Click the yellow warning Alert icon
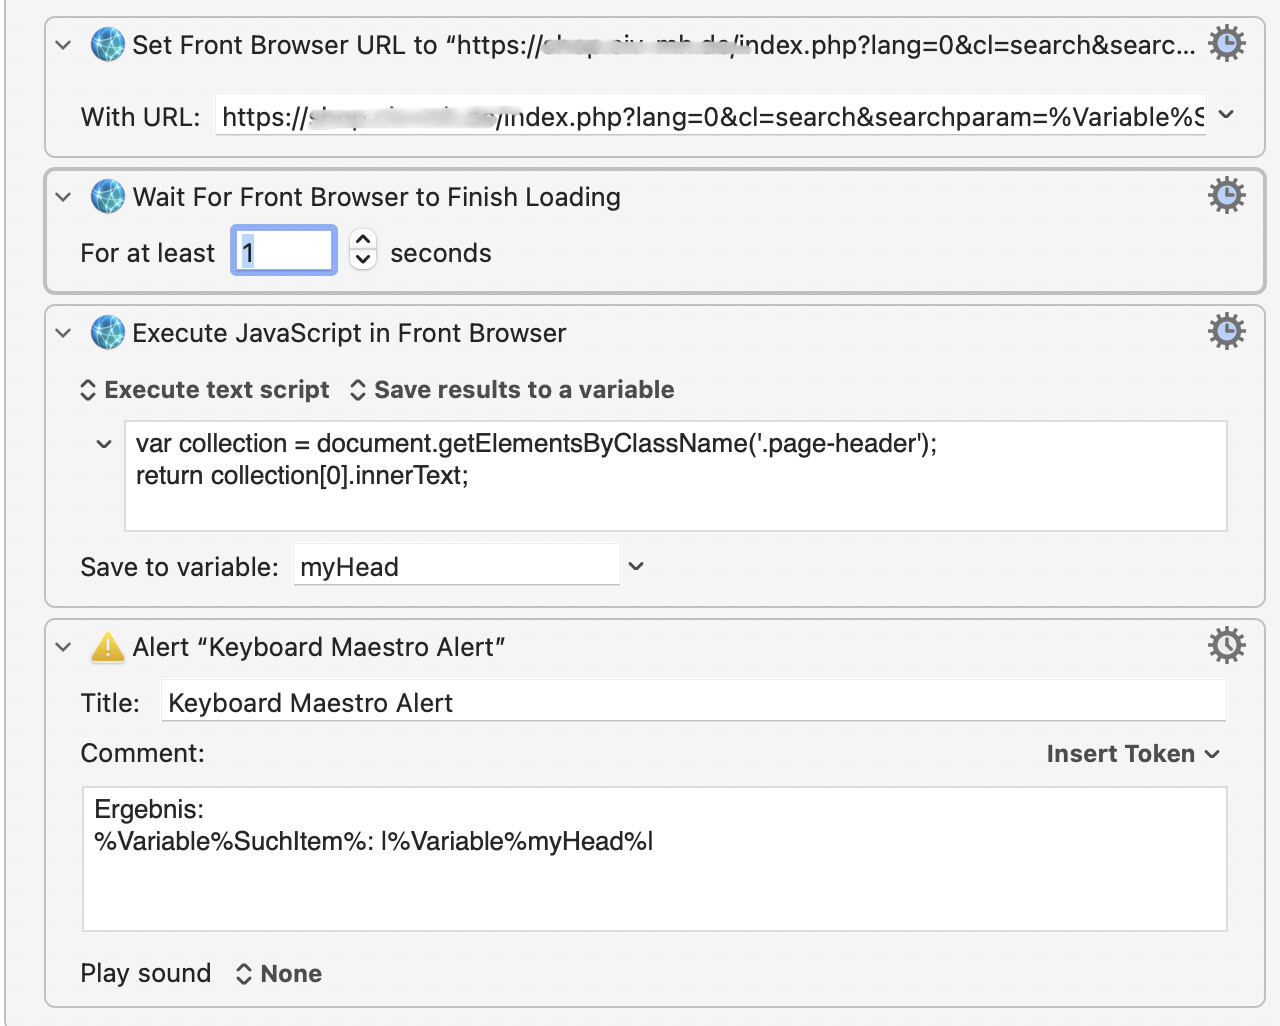This screenshot has width=1280, height=1026. pos(108,648)
